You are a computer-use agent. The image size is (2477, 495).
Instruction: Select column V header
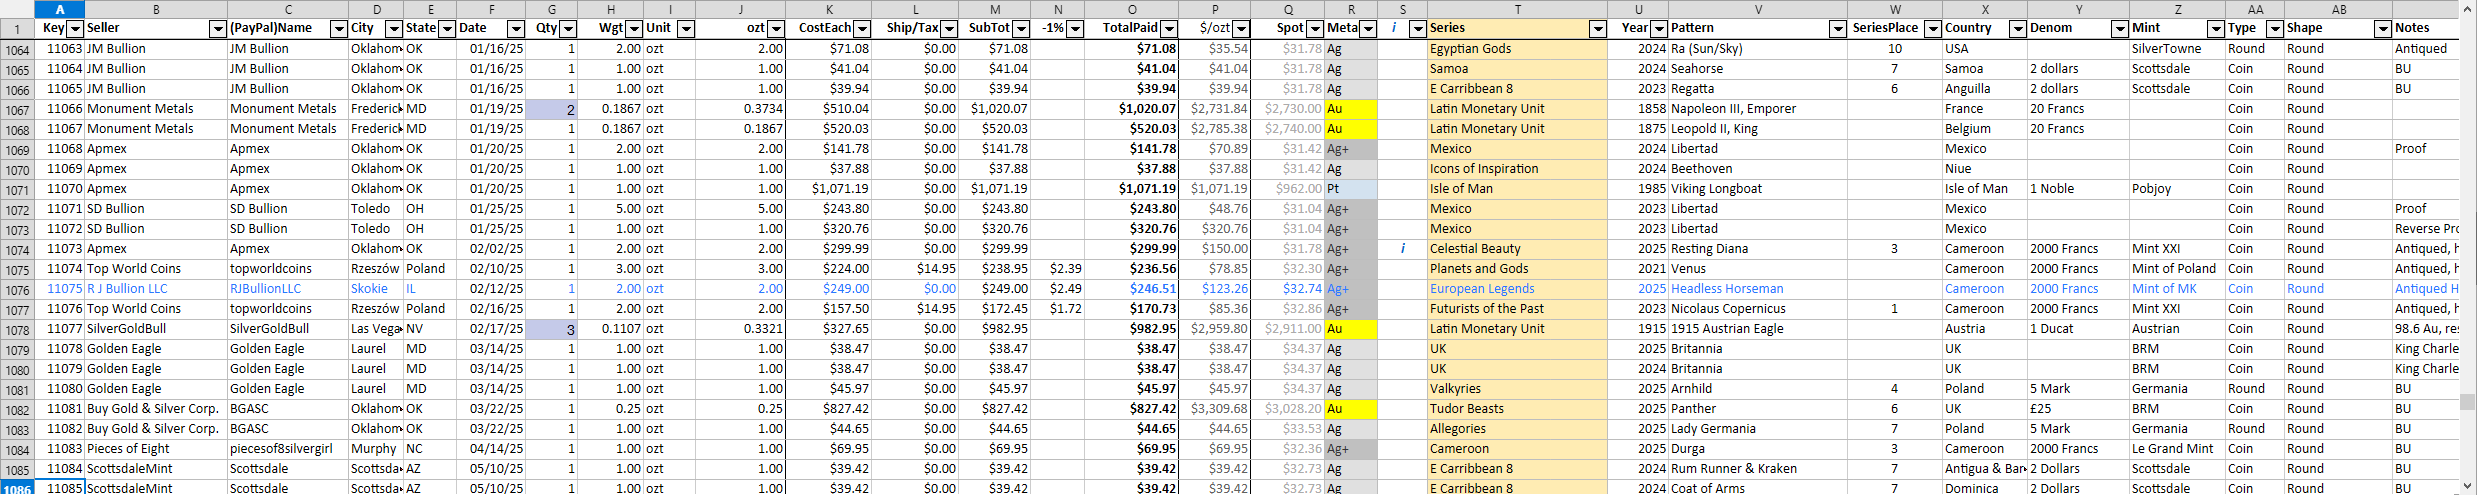click(x=1758, y=9)
